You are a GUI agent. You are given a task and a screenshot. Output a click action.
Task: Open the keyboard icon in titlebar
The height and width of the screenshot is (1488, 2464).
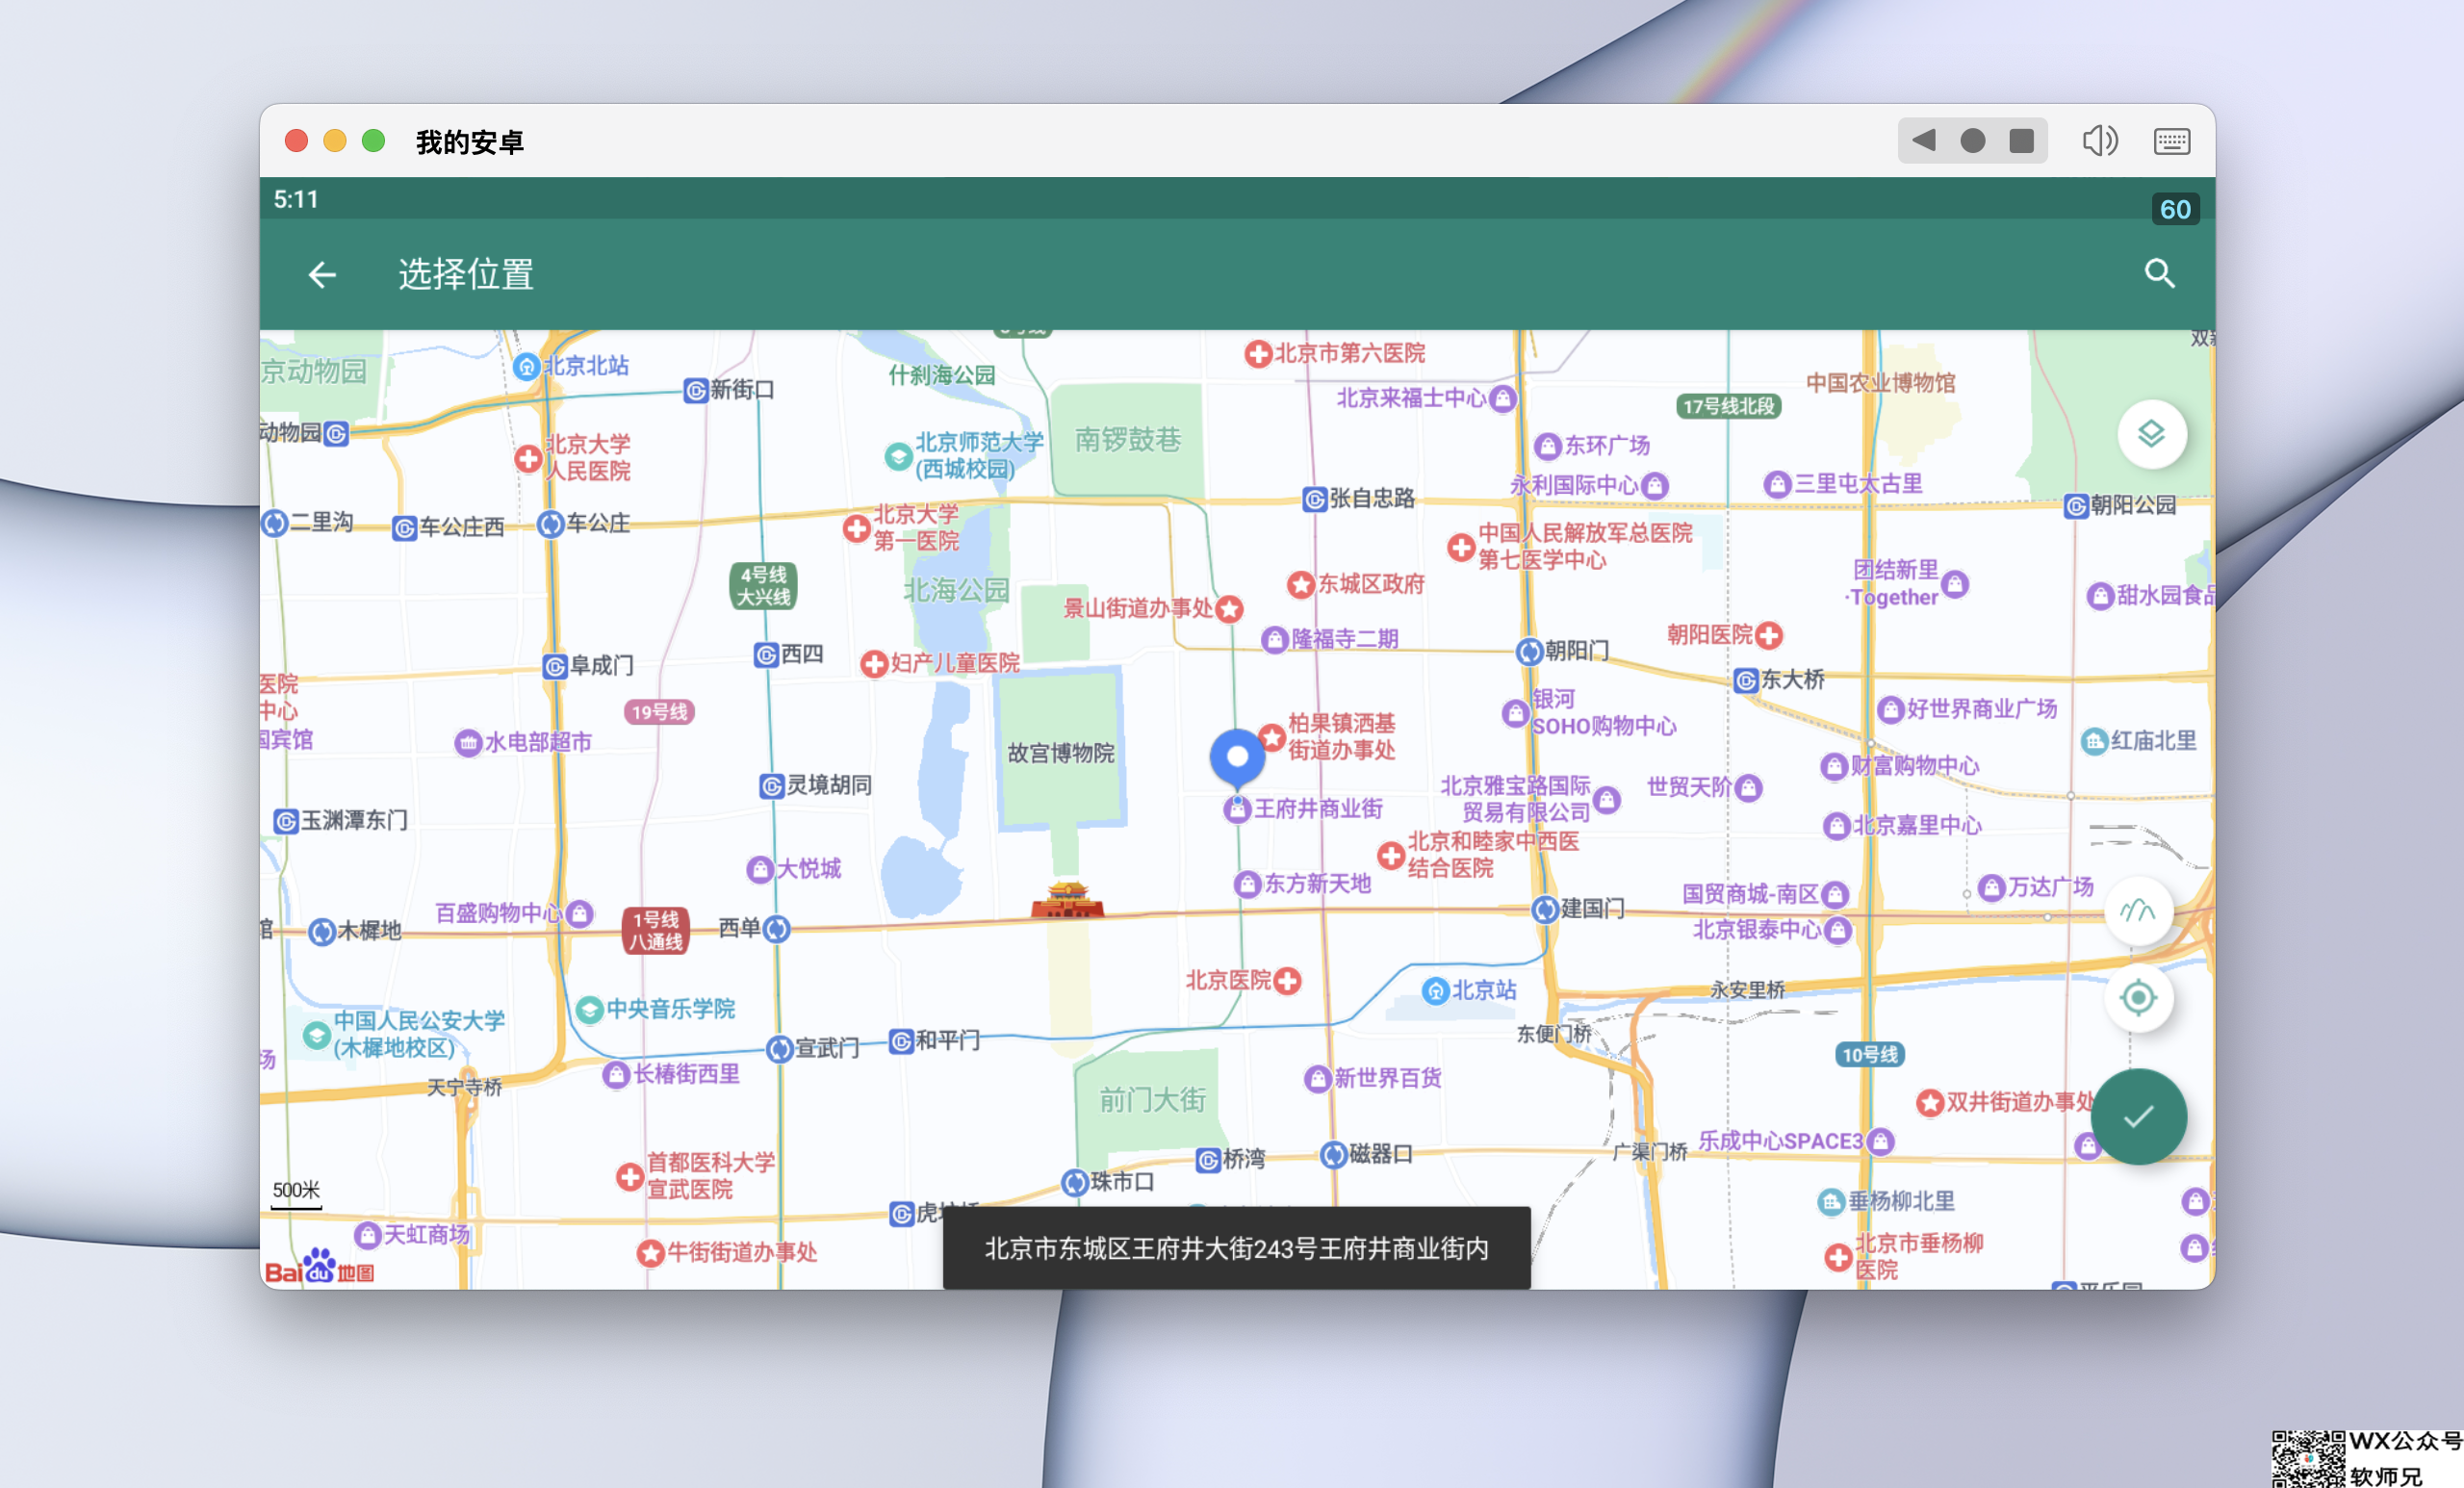[x=2171, y=141]
